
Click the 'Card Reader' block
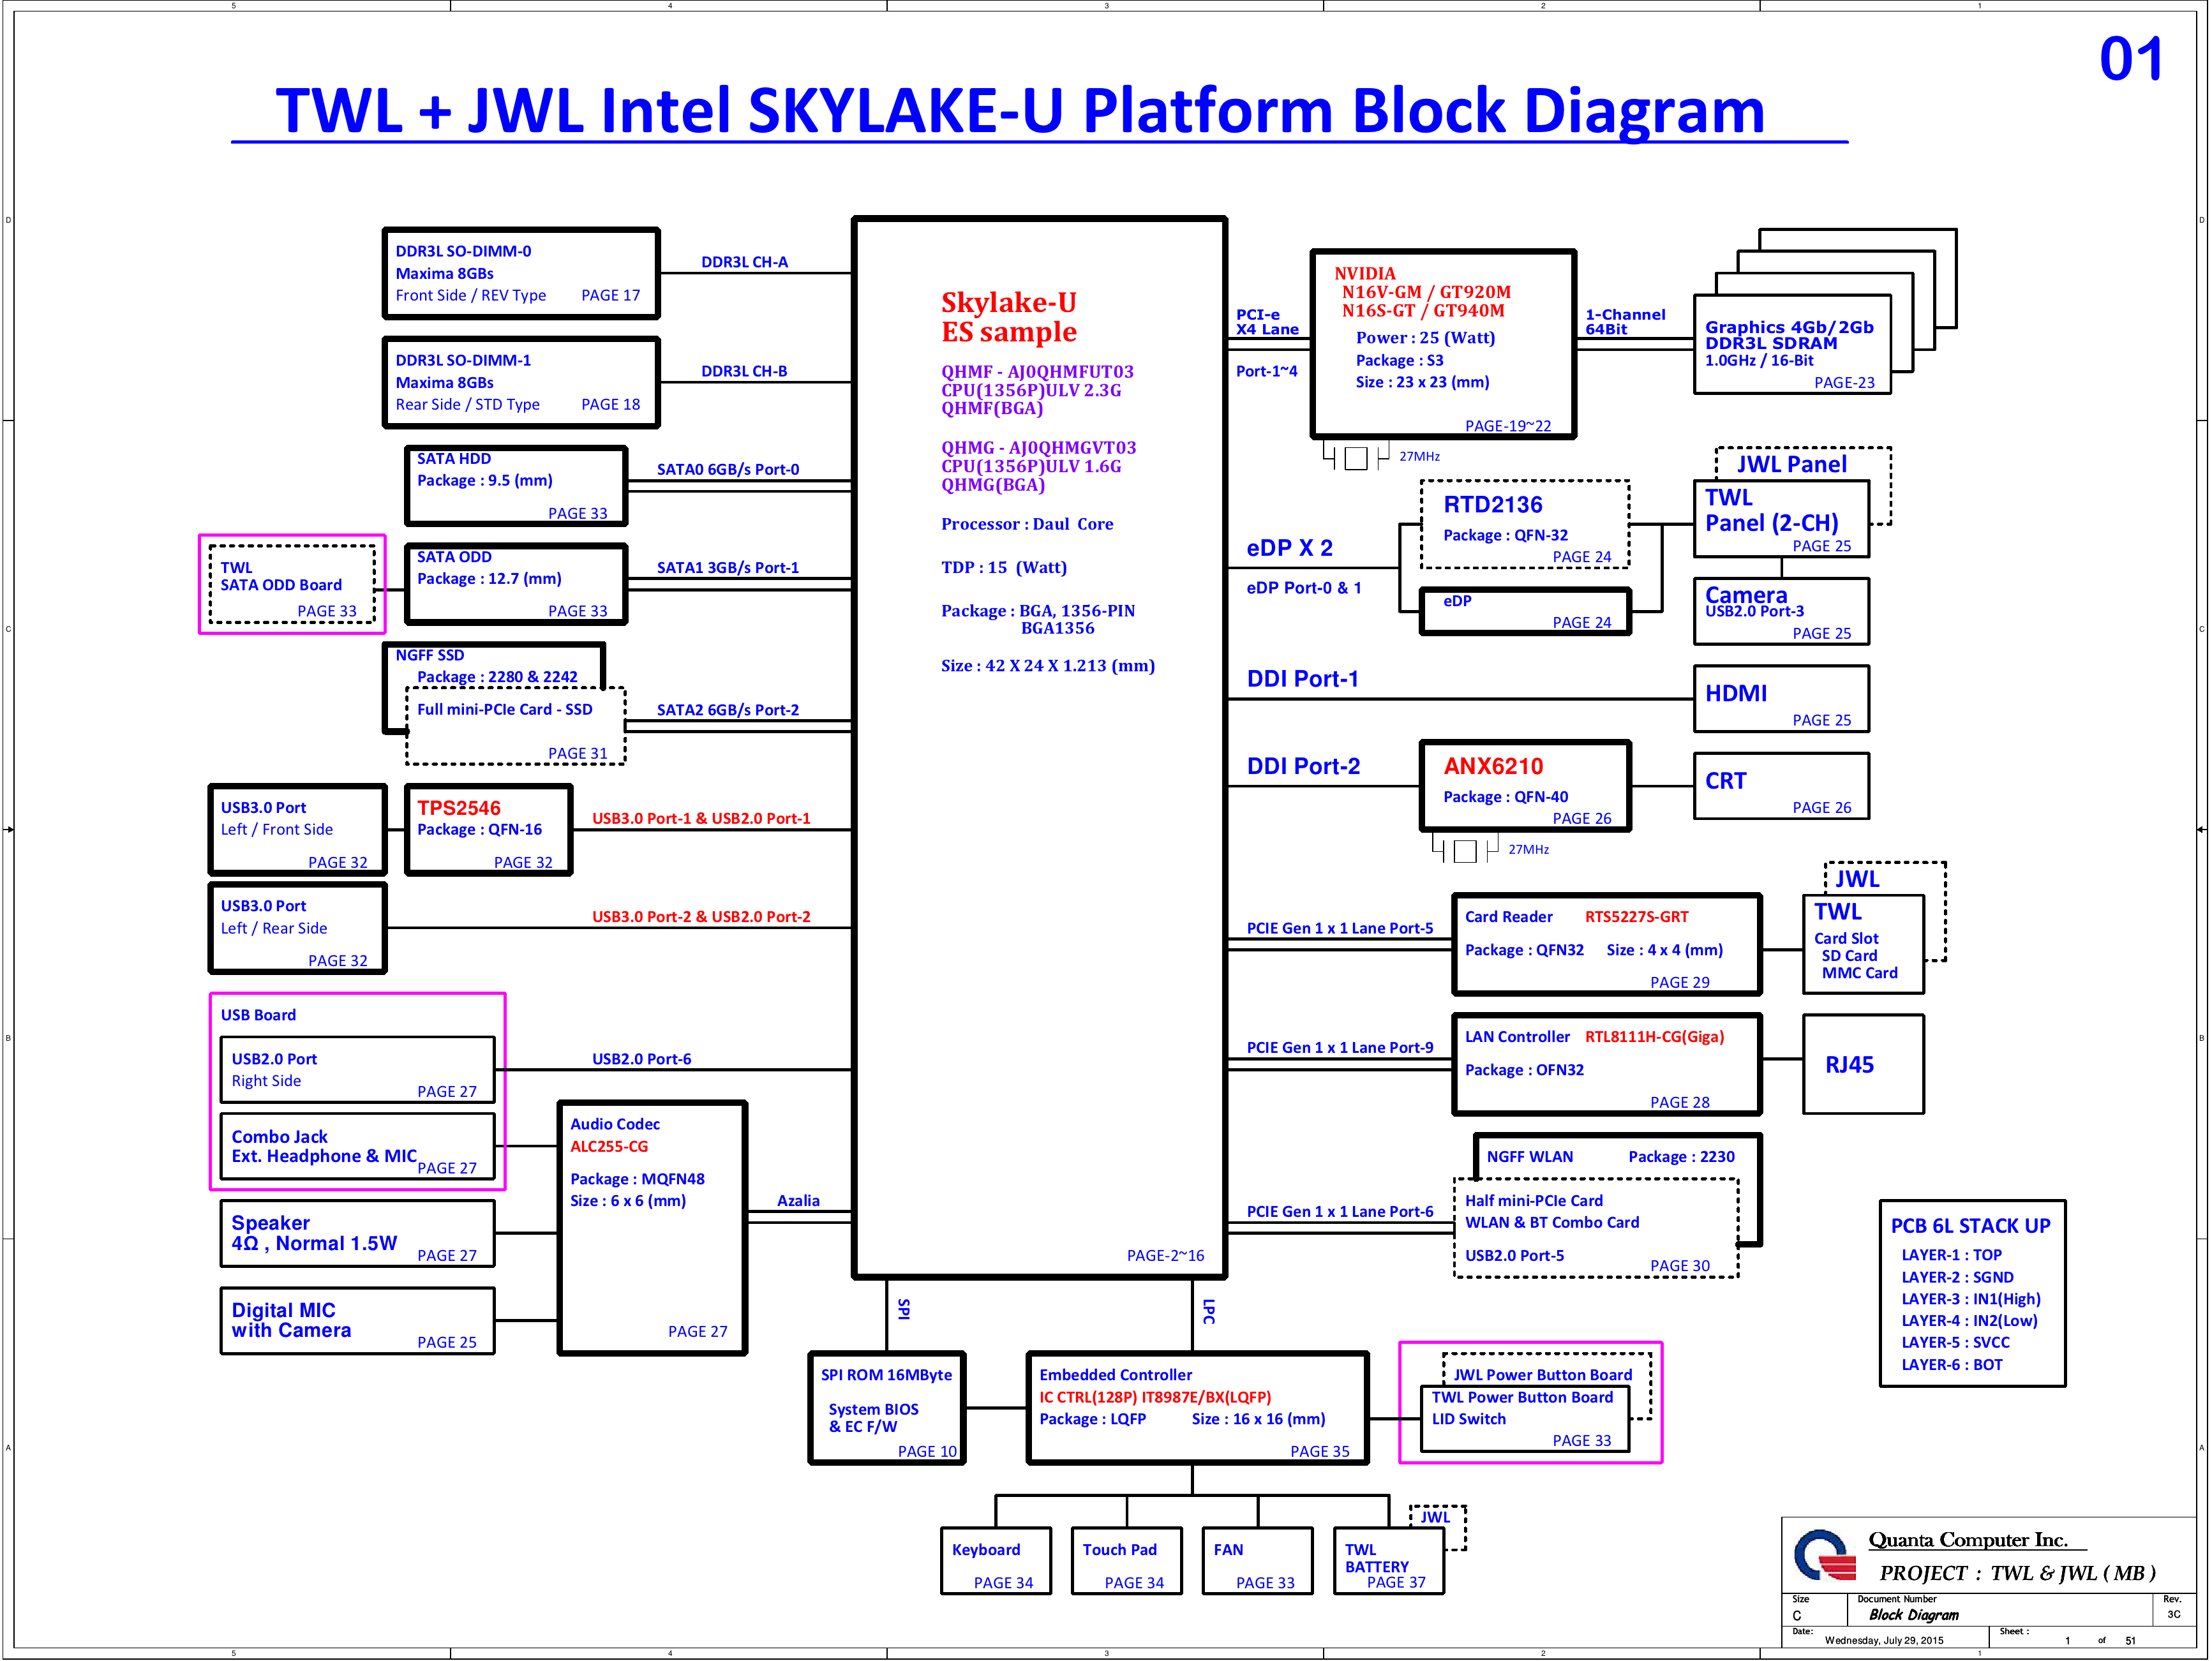pos(1607,945)
